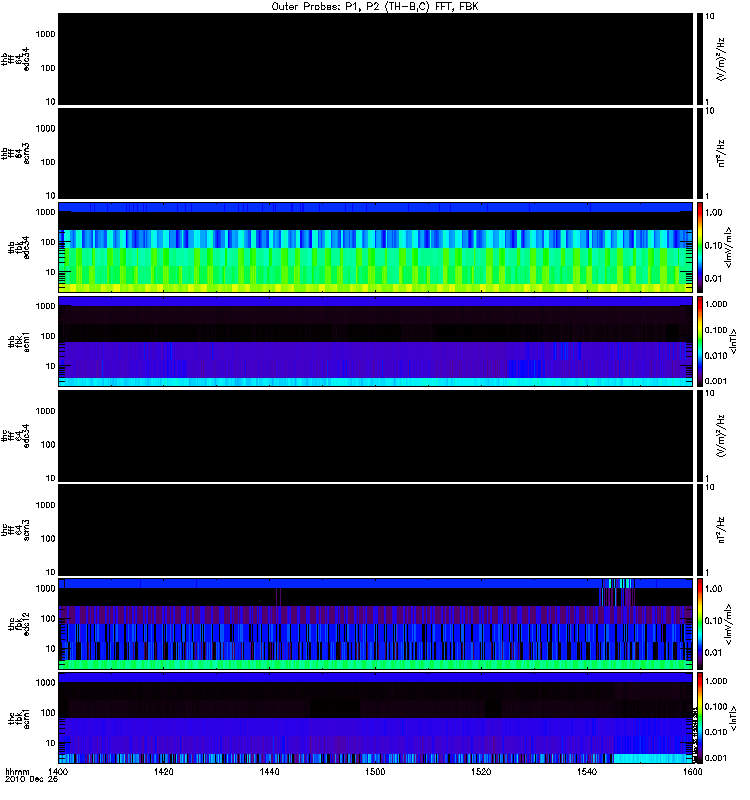Screen dimensions: 750x800
Task: Select the thb fbk edc34 spectrogram panel
Action: pyautogui.click(x=375, y=247)
